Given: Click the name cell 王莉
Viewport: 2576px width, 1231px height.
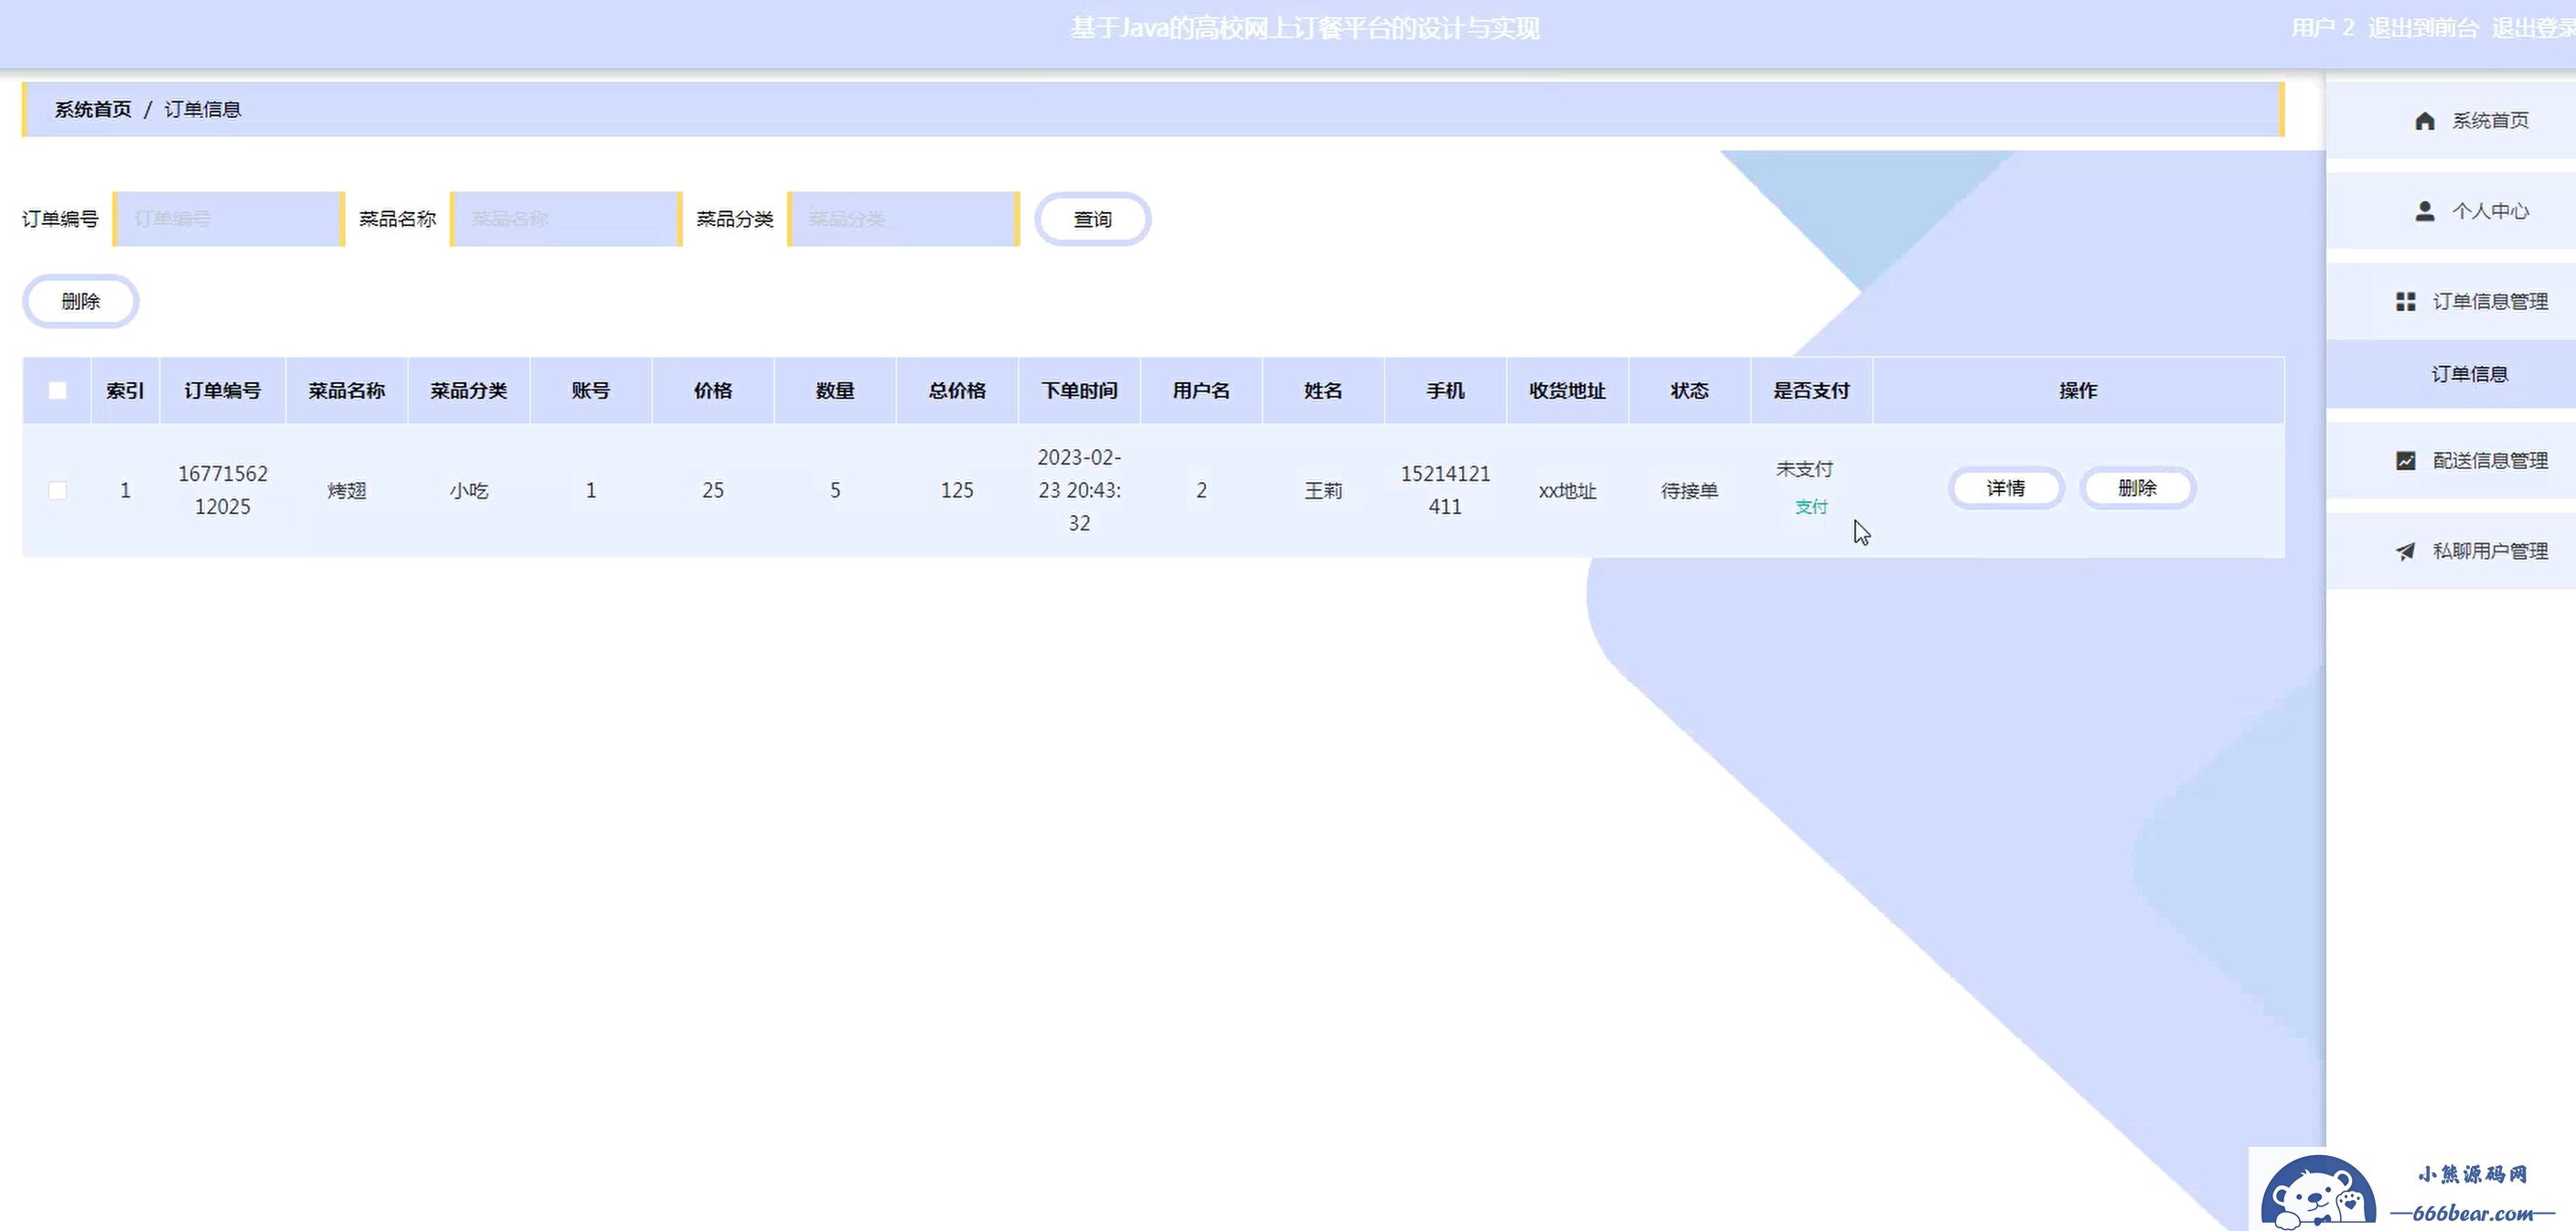Looking at the screenshot, I should click(x=1323, y=491).
